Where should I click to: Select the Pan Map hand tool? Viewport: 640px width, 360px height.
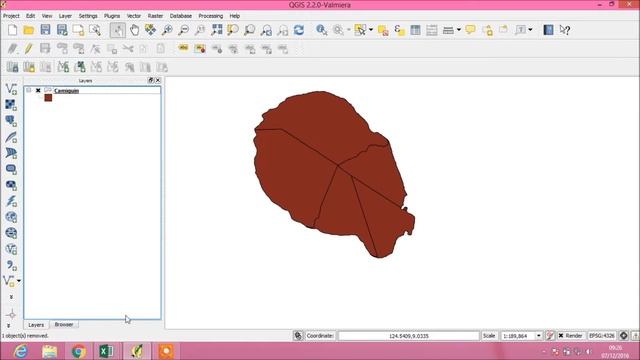click(134, 30)
